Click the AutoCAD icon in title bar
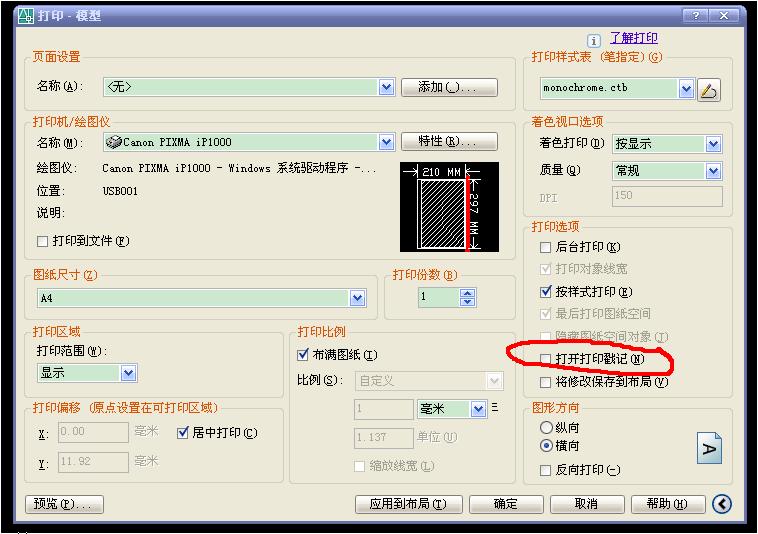This screenshot has width=758, height=534. click(x=26, y=16)
